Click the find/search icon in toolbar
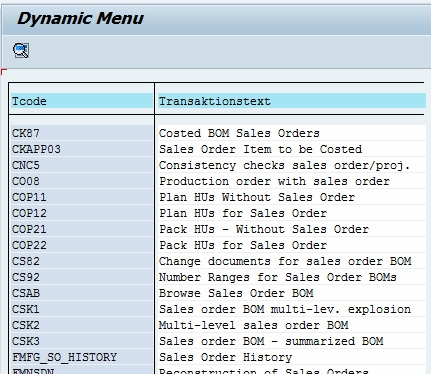Image resolution: width=431 pixels, height=374 pixels. pyautogui.click(x=21, y=50)
